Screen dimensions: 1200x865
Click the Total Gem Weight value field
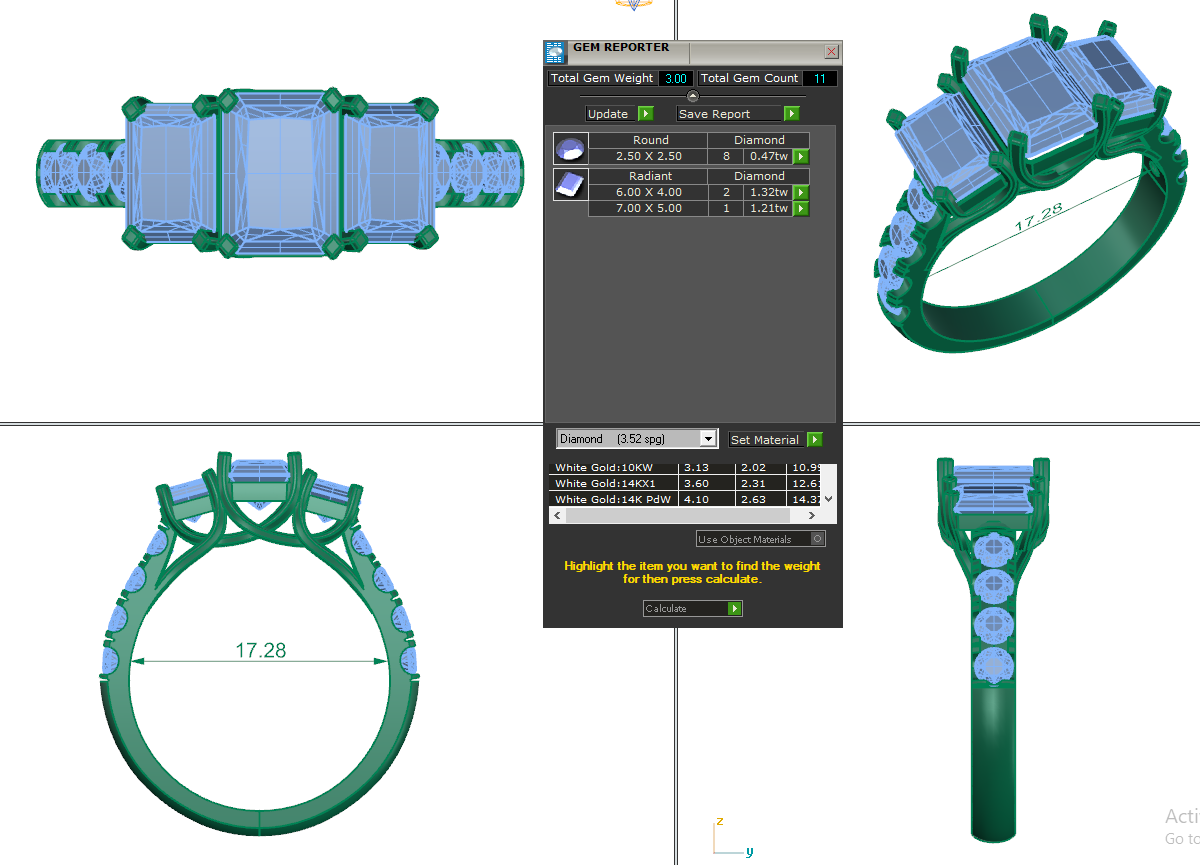pos(676,78)
